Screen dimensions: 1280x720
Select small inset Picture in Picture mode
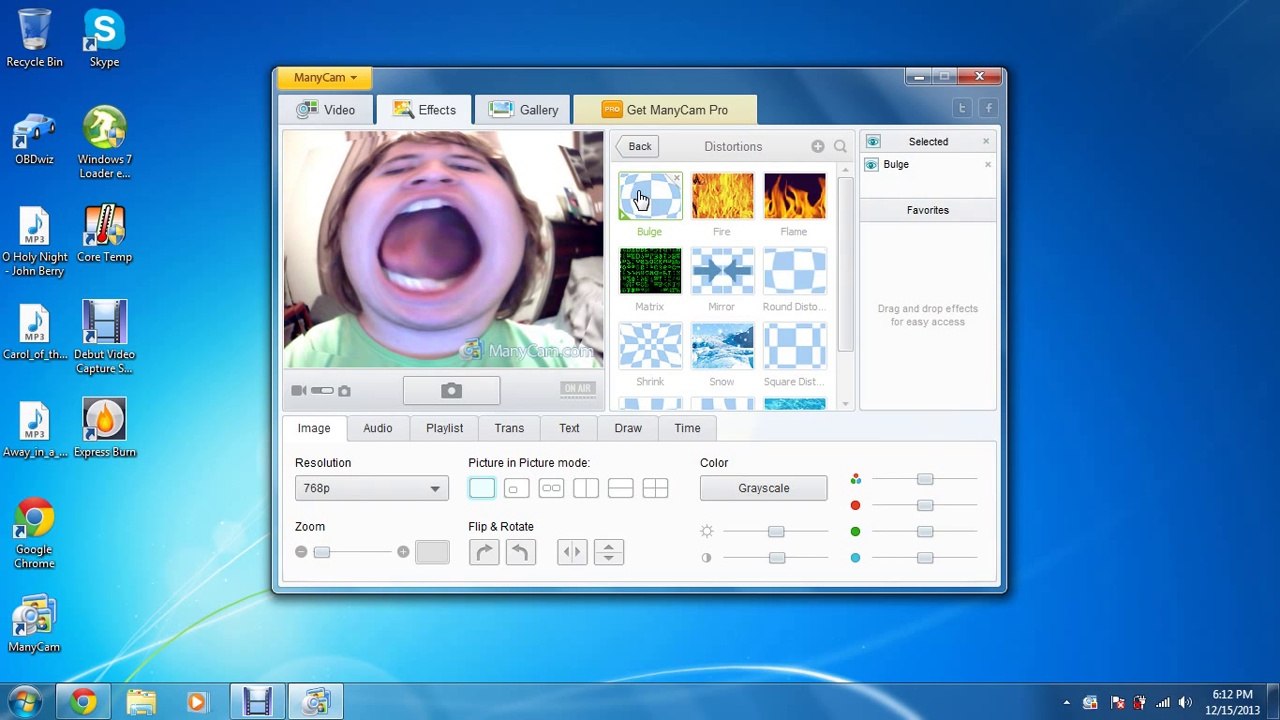516,488
